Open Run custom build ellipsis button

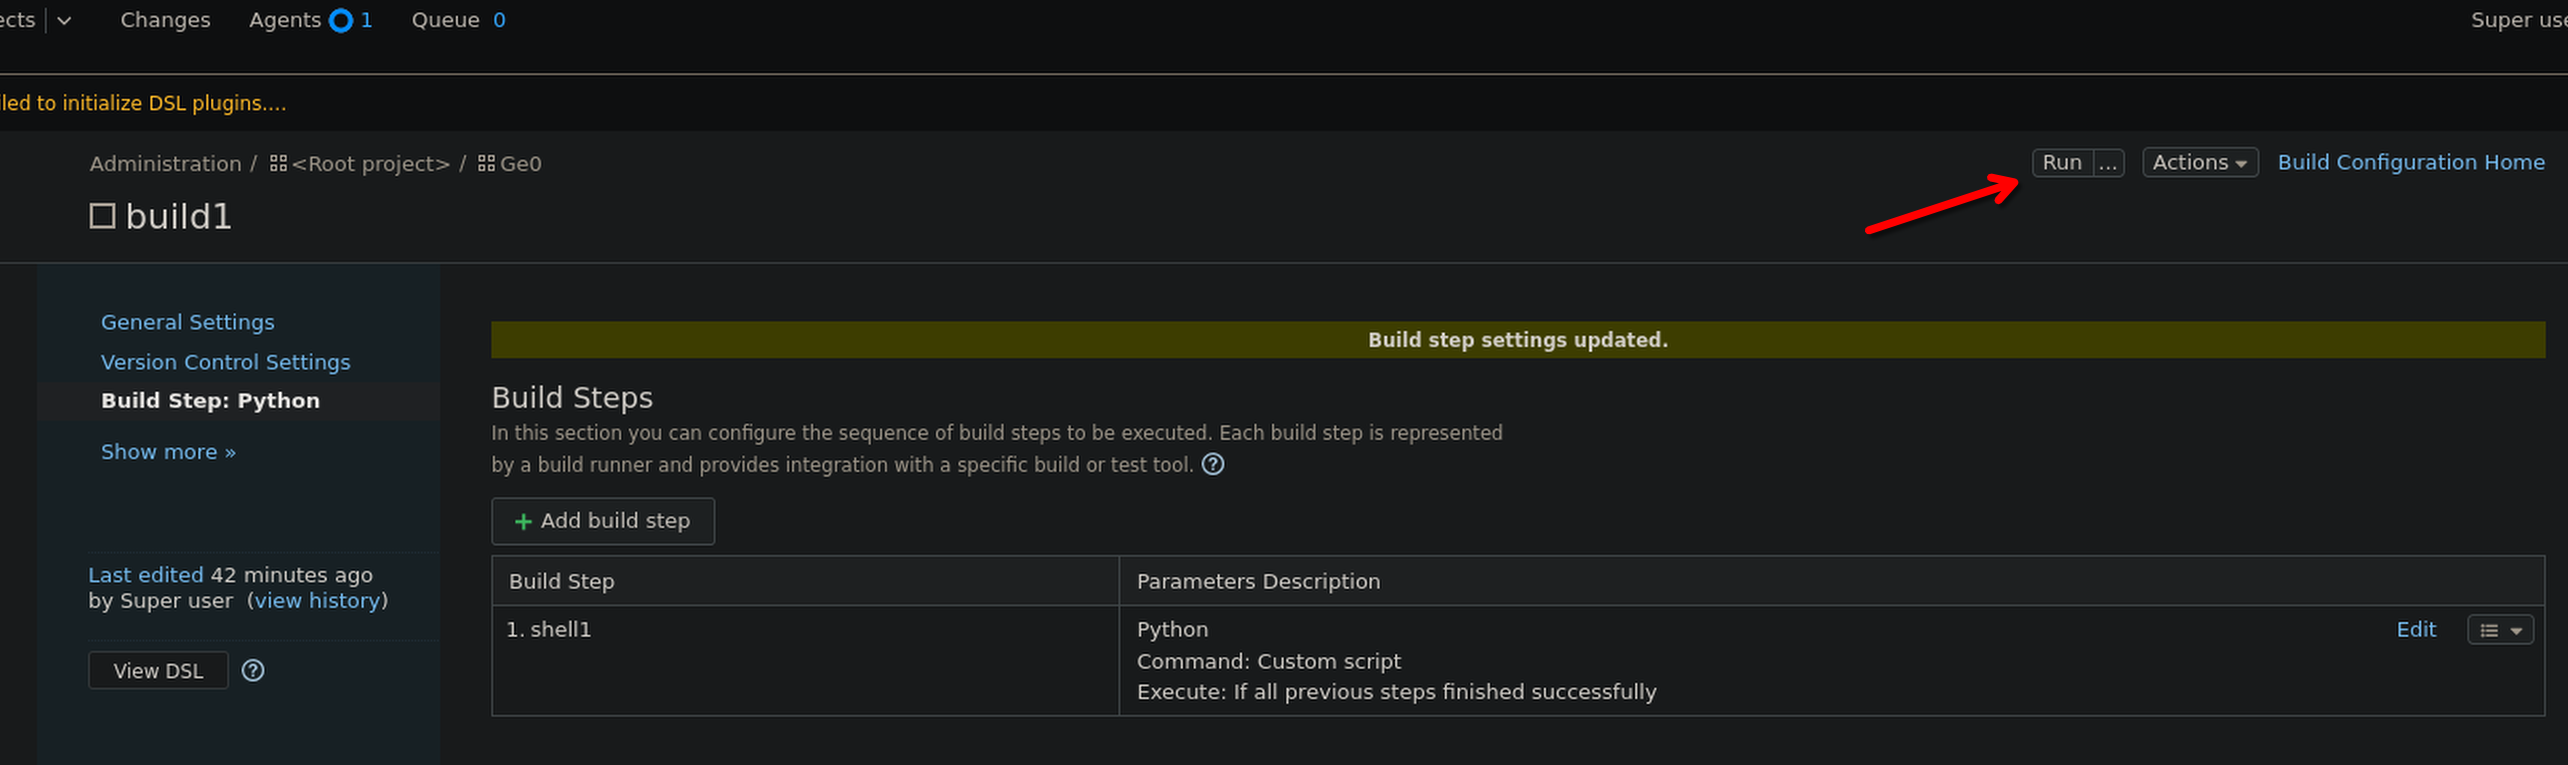pyautogui.click(x=2108, y=162)
